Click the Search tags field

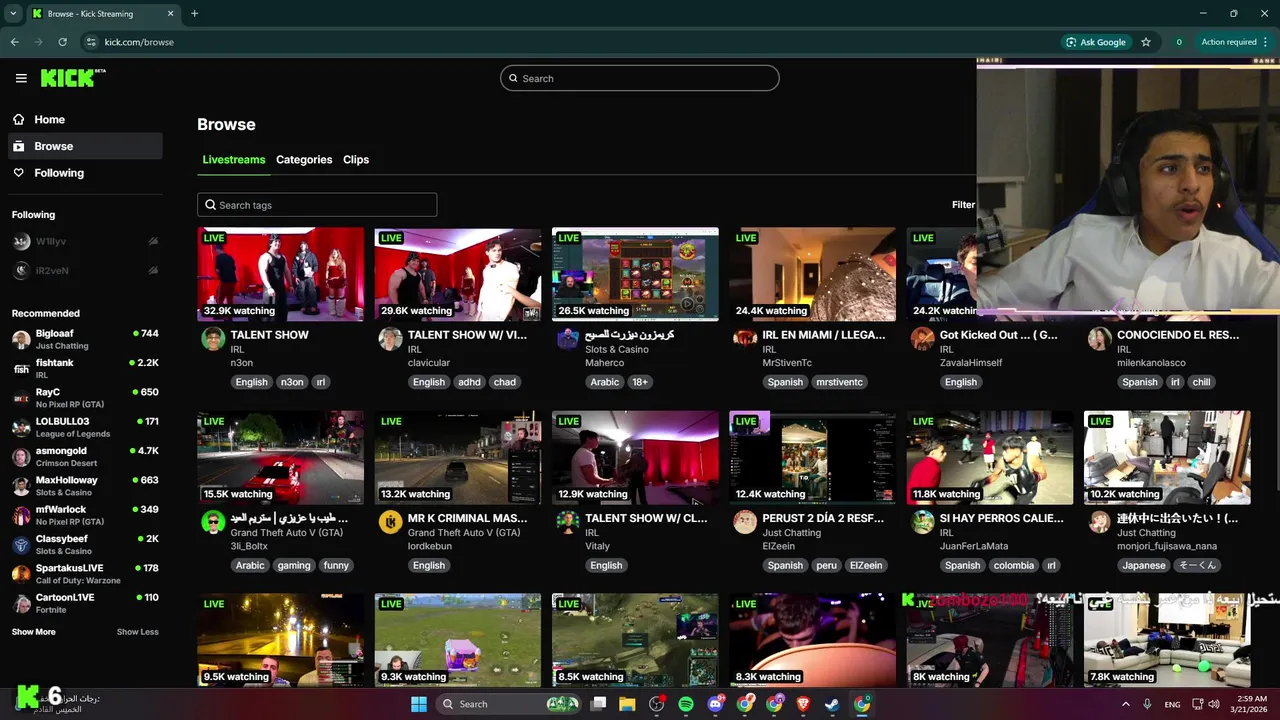(317, 205)
